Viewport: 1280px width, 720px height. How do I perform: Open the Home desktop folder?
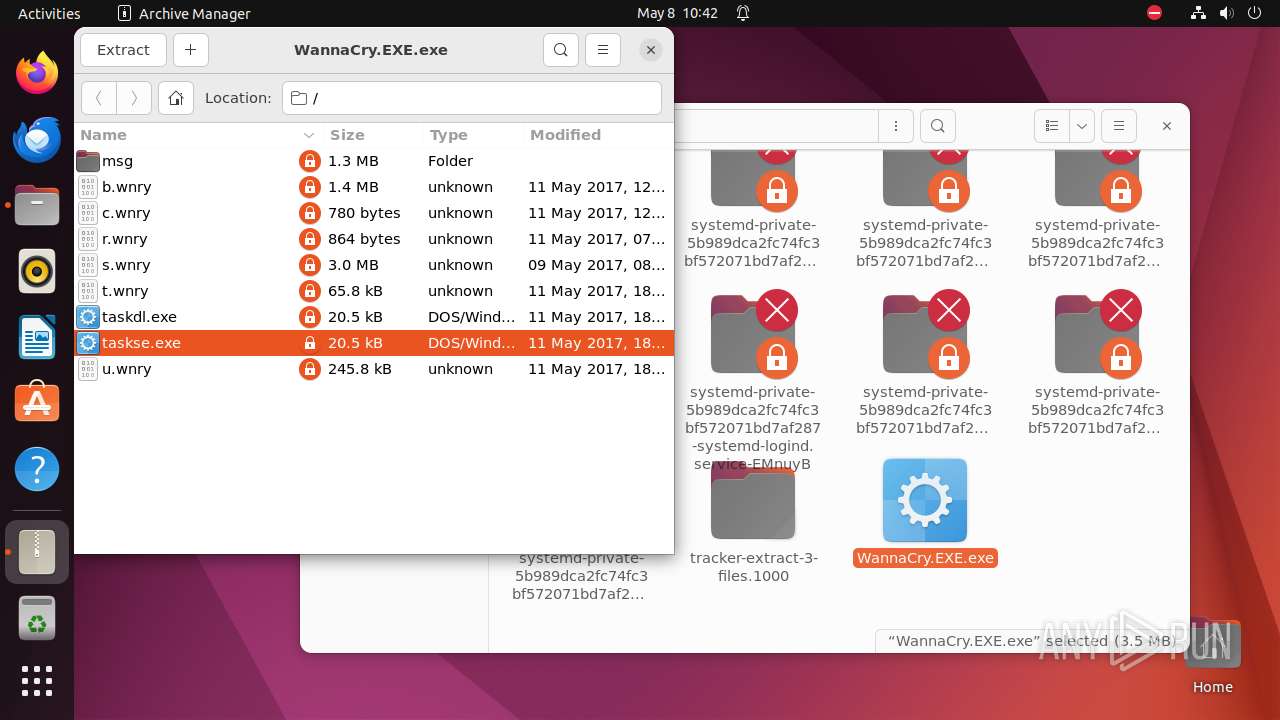point(1212,657)
